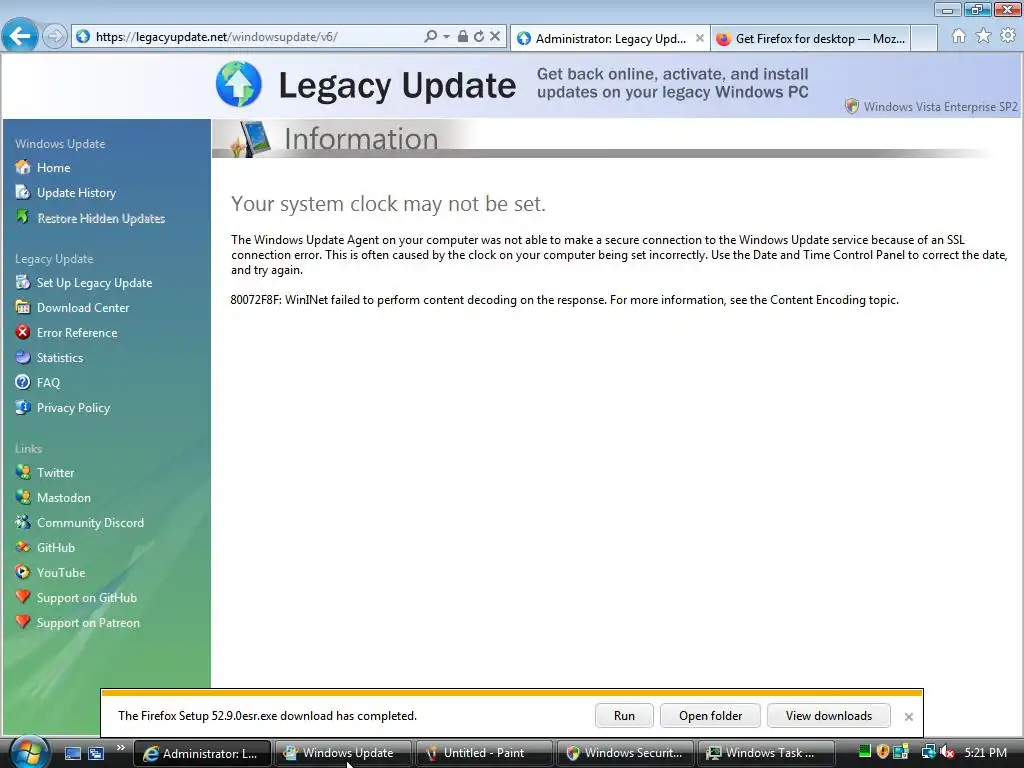Close the Legacy Update tab
The width and height of the screenshot is (1024, 768).
click(x=699, y=39)
